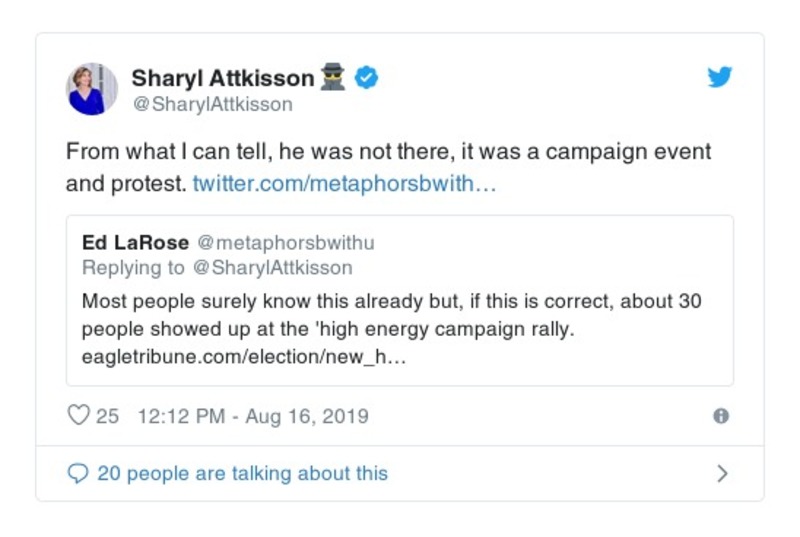Open the twitter.com/metaphorsbwith… link
This screenshot has width=800, height=537.
click(x=343, y=184)
